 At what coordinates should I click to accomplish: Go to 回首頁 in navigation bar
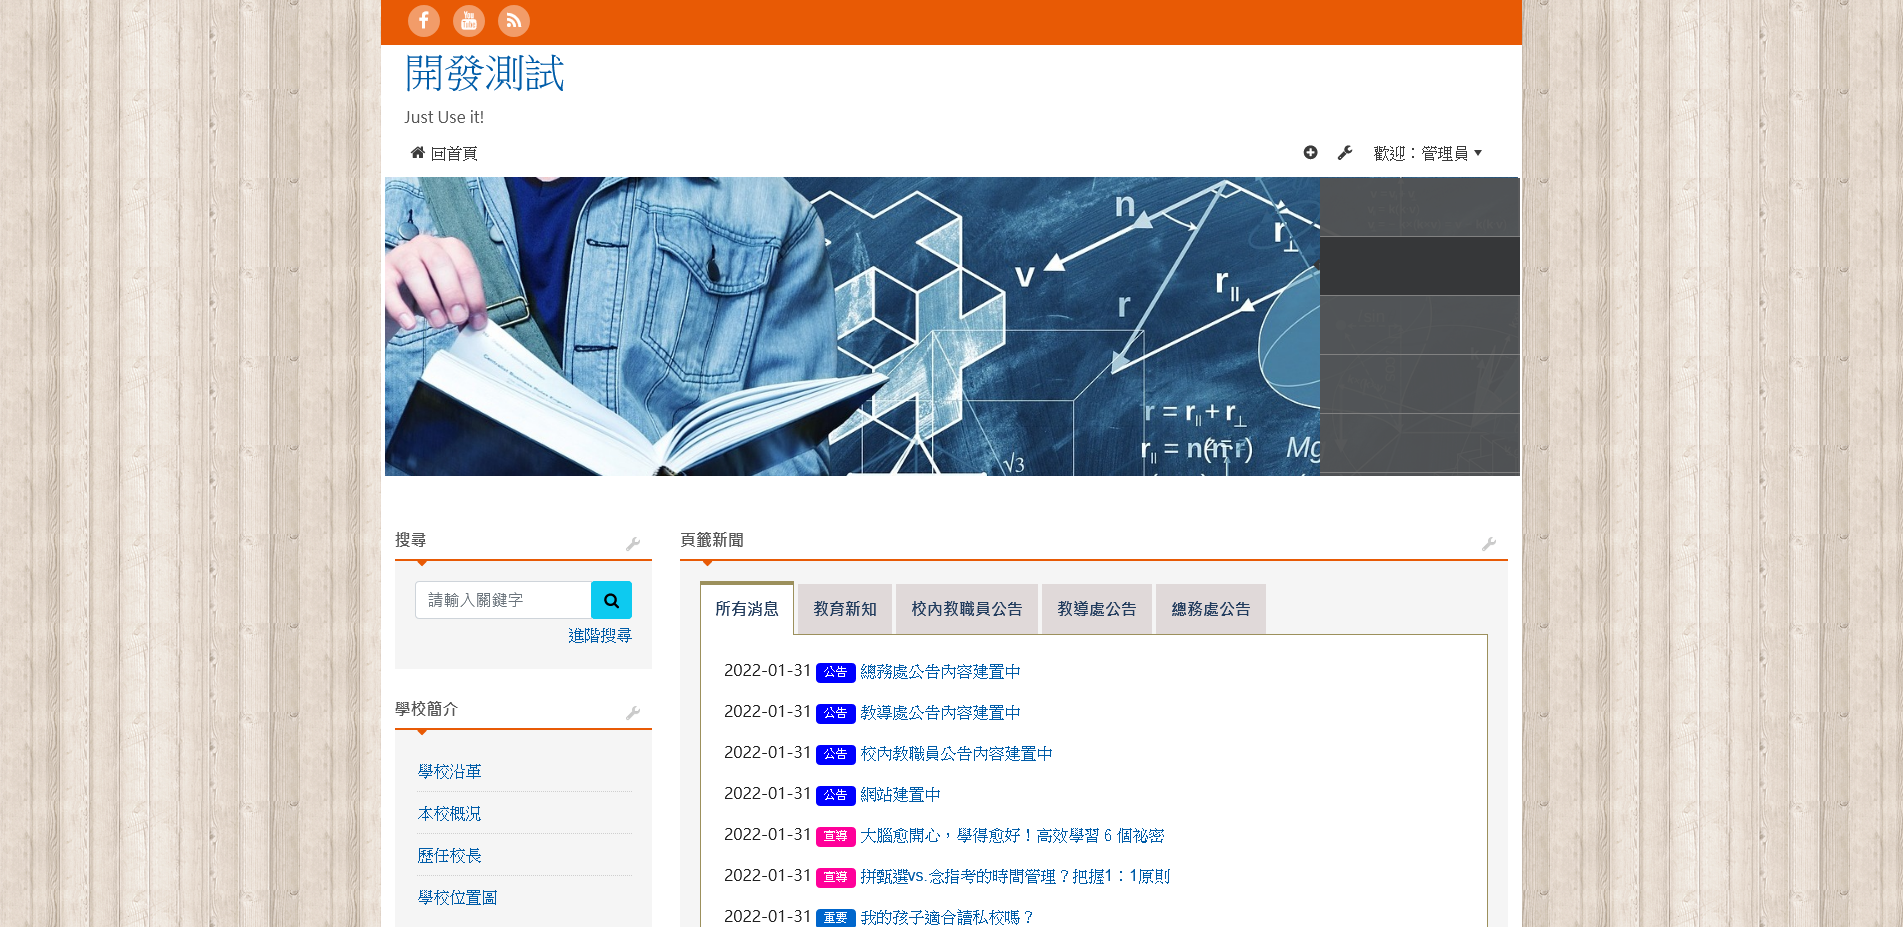tap(444, 153)
